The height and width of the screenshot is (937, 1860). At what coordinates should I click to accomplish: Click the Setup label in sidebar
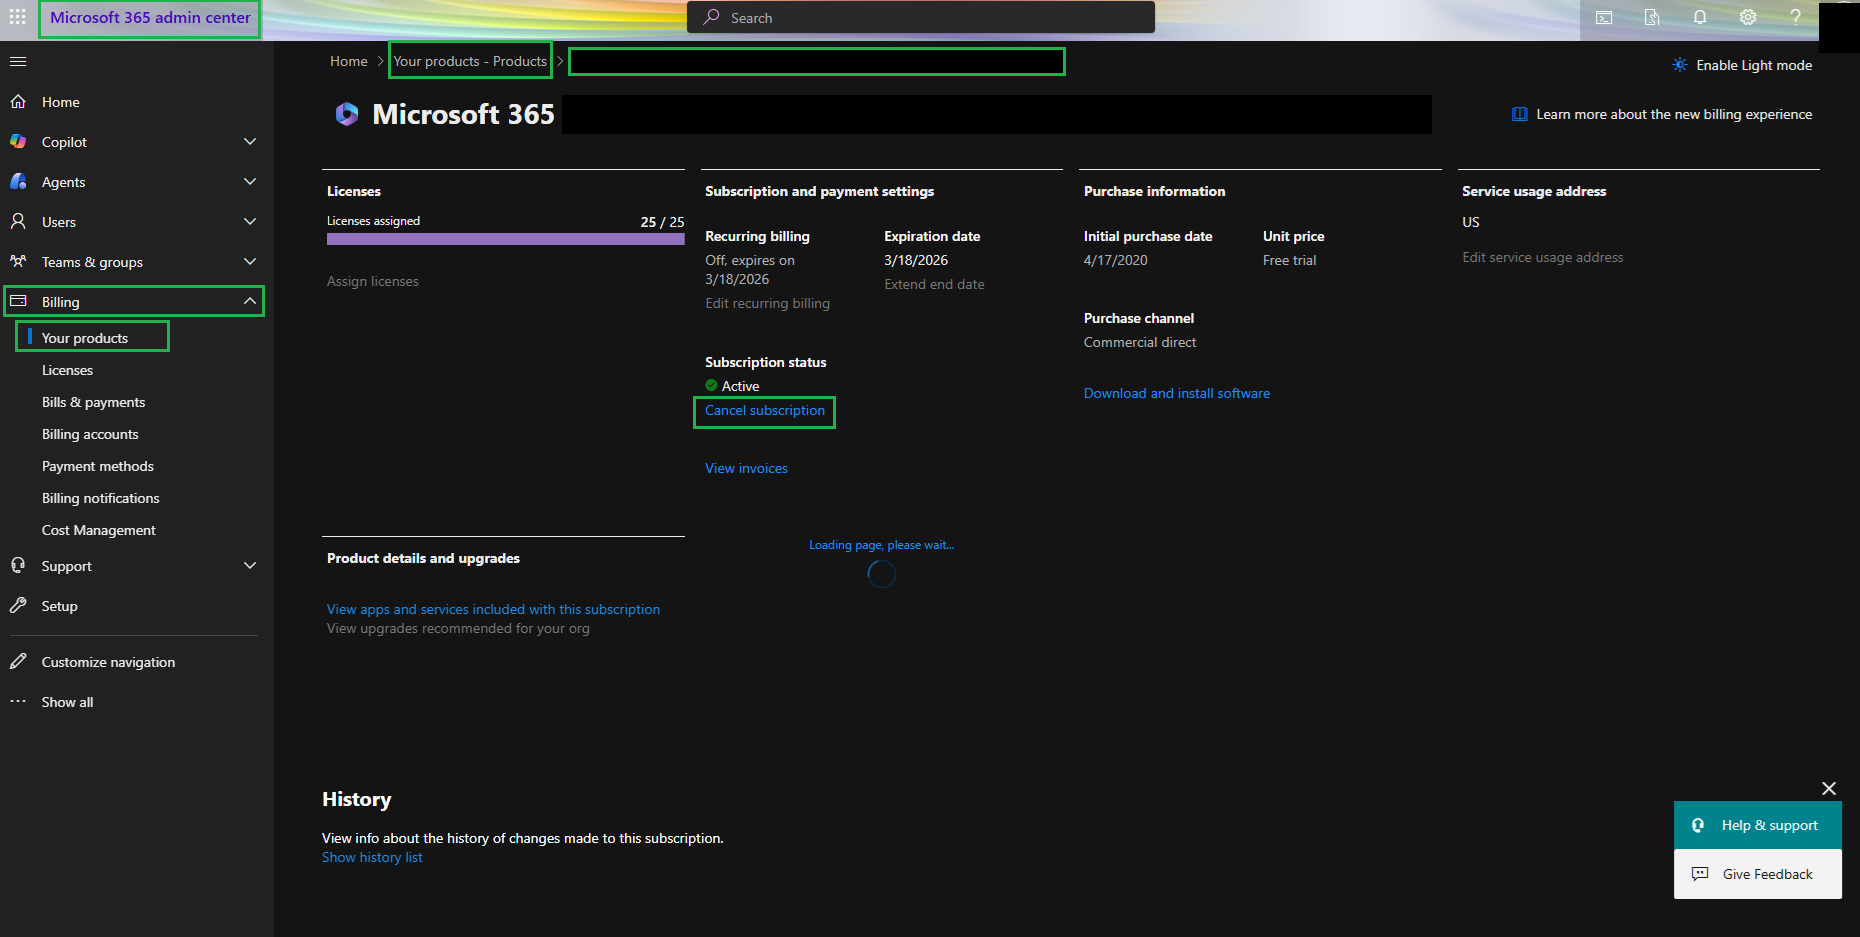pos(59,606)
